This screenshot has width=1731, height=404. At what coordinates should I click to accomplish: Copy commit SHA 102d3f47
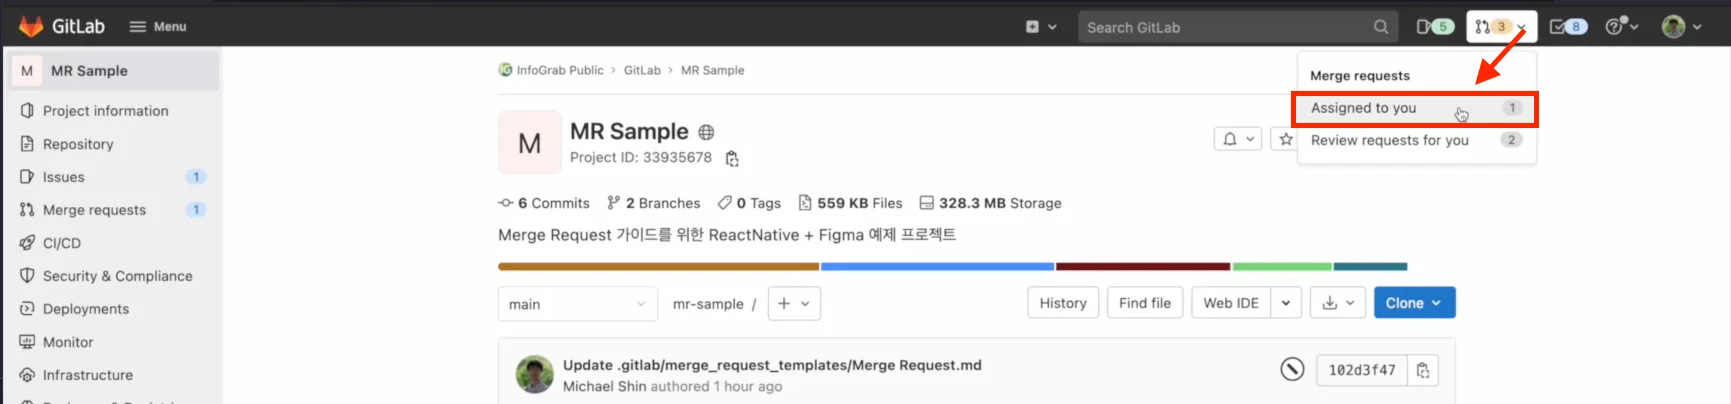pos(1422,370)
